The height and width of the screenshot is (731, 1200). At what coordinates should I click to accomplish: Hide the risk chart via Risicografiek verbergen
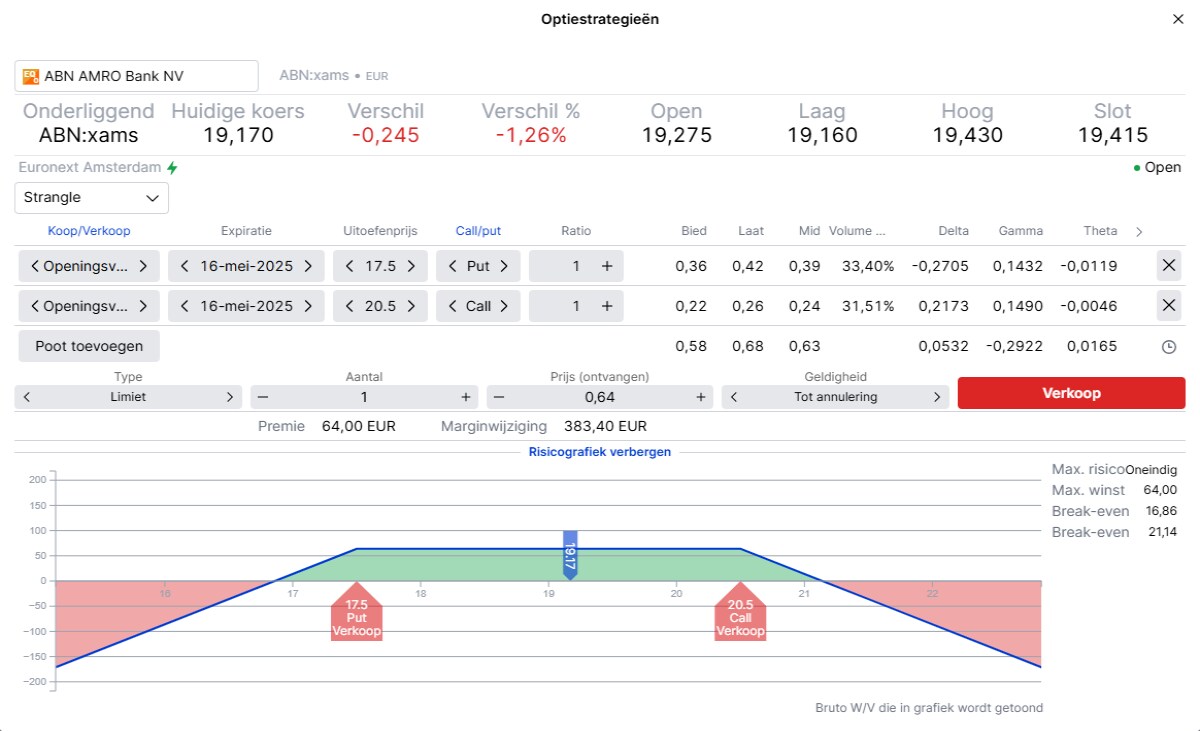click(600, 452)
